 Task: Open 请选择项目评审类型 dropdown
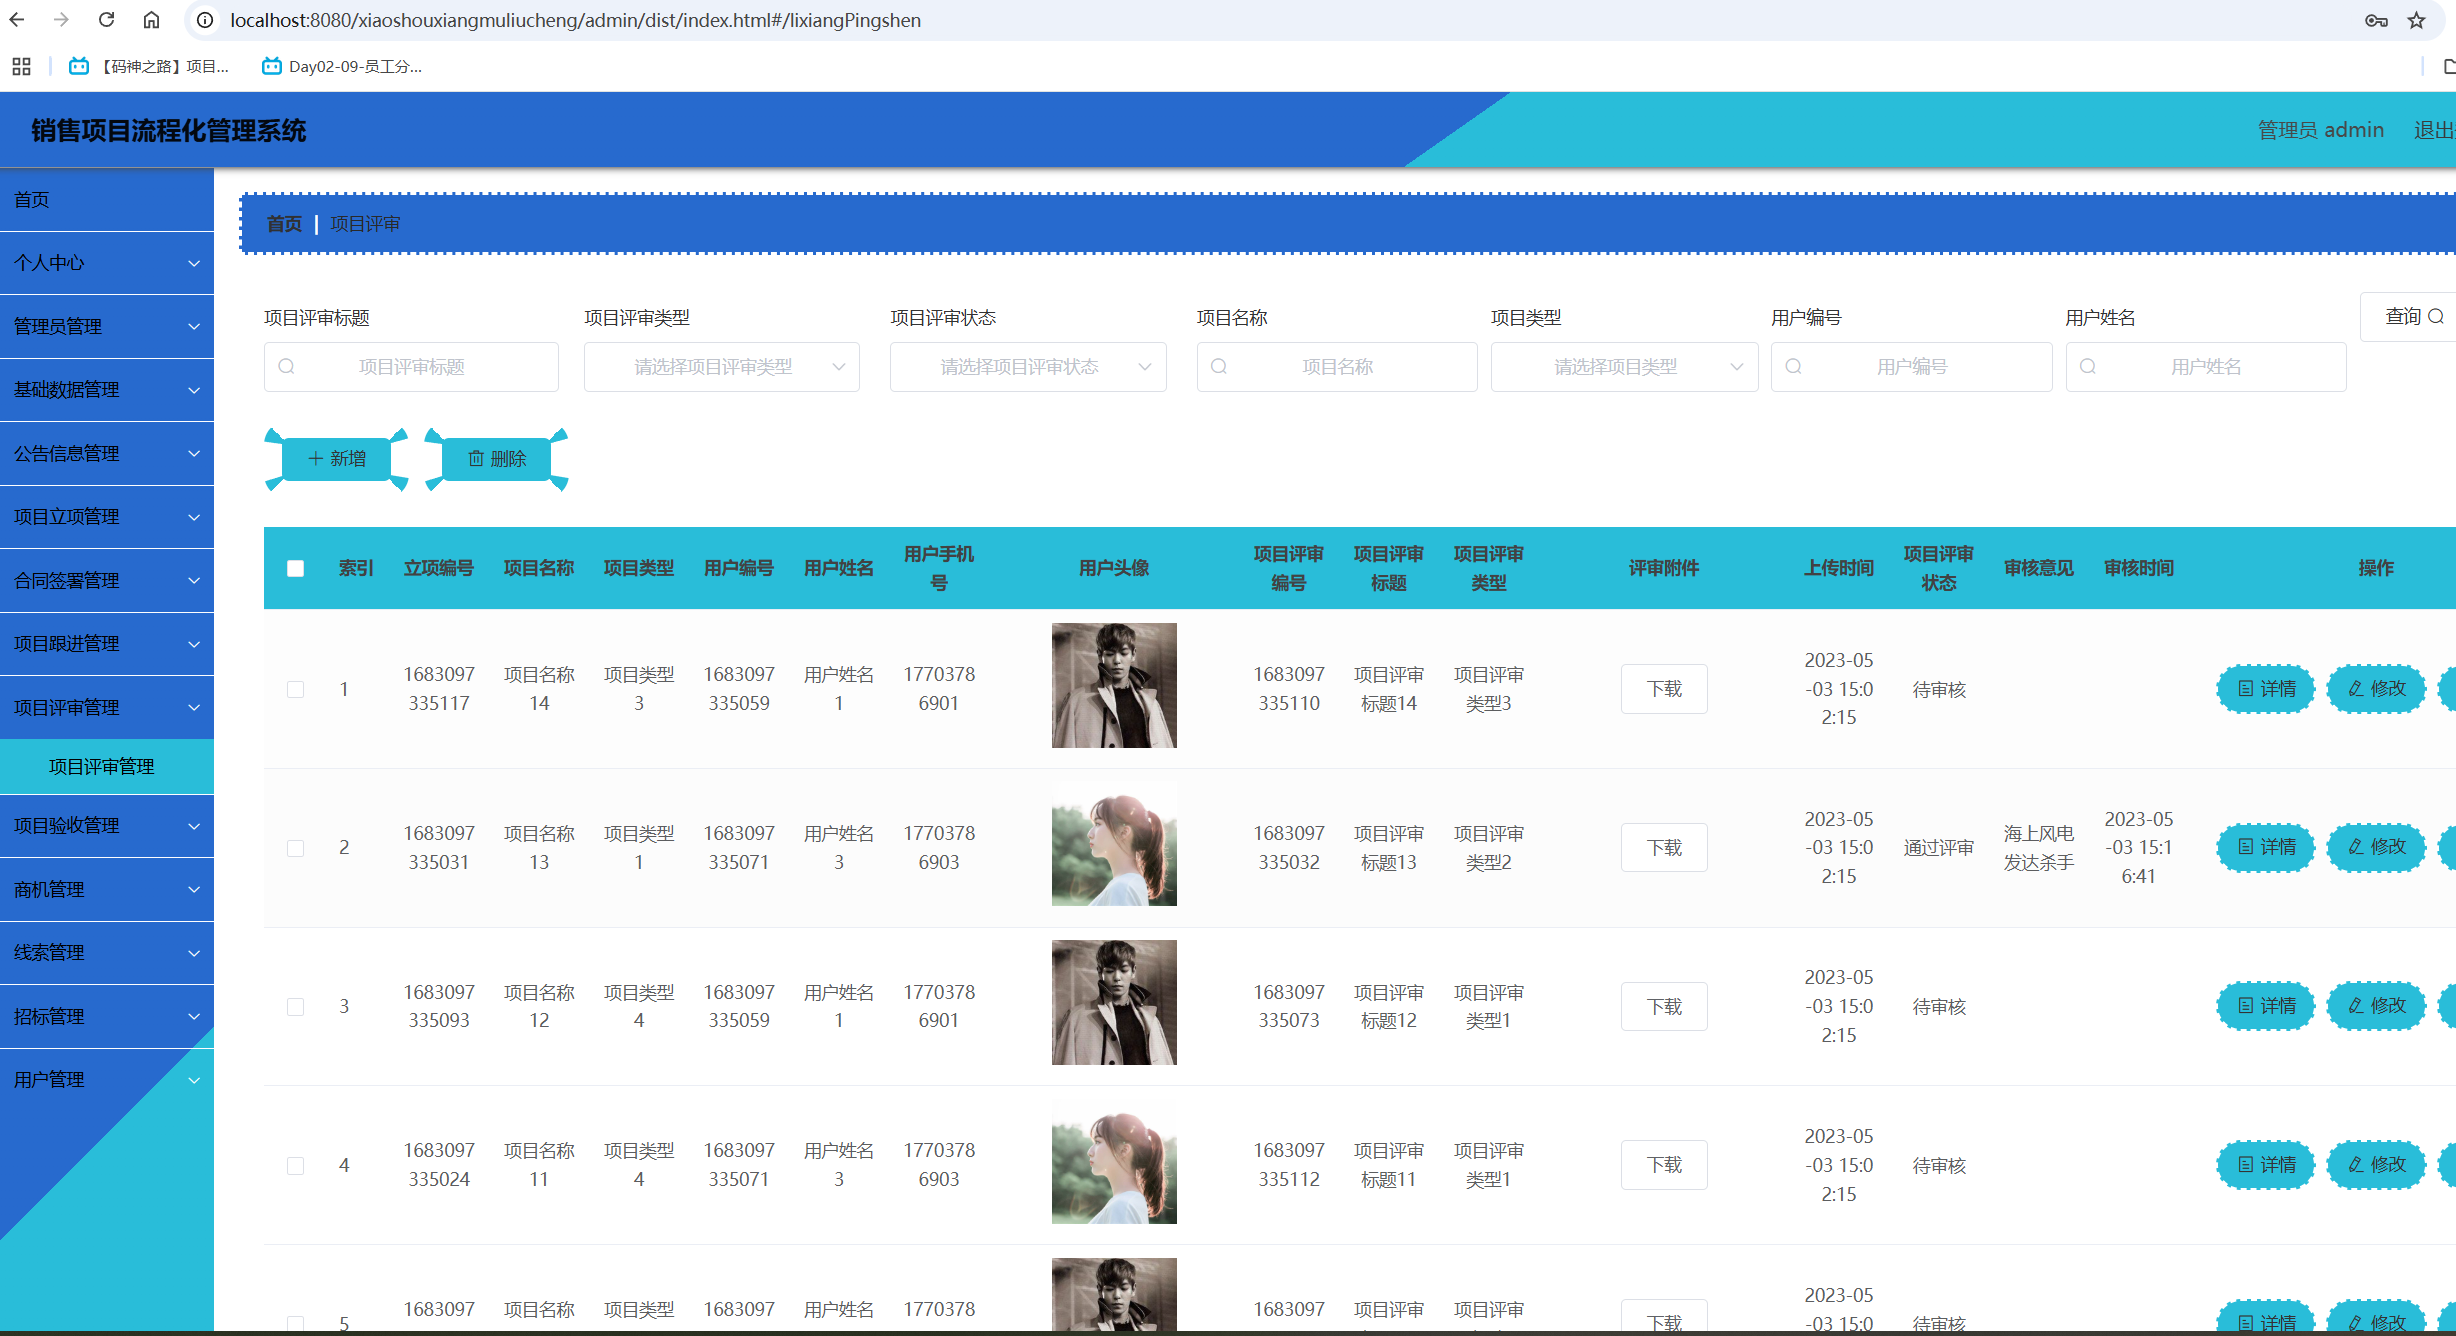722,367
